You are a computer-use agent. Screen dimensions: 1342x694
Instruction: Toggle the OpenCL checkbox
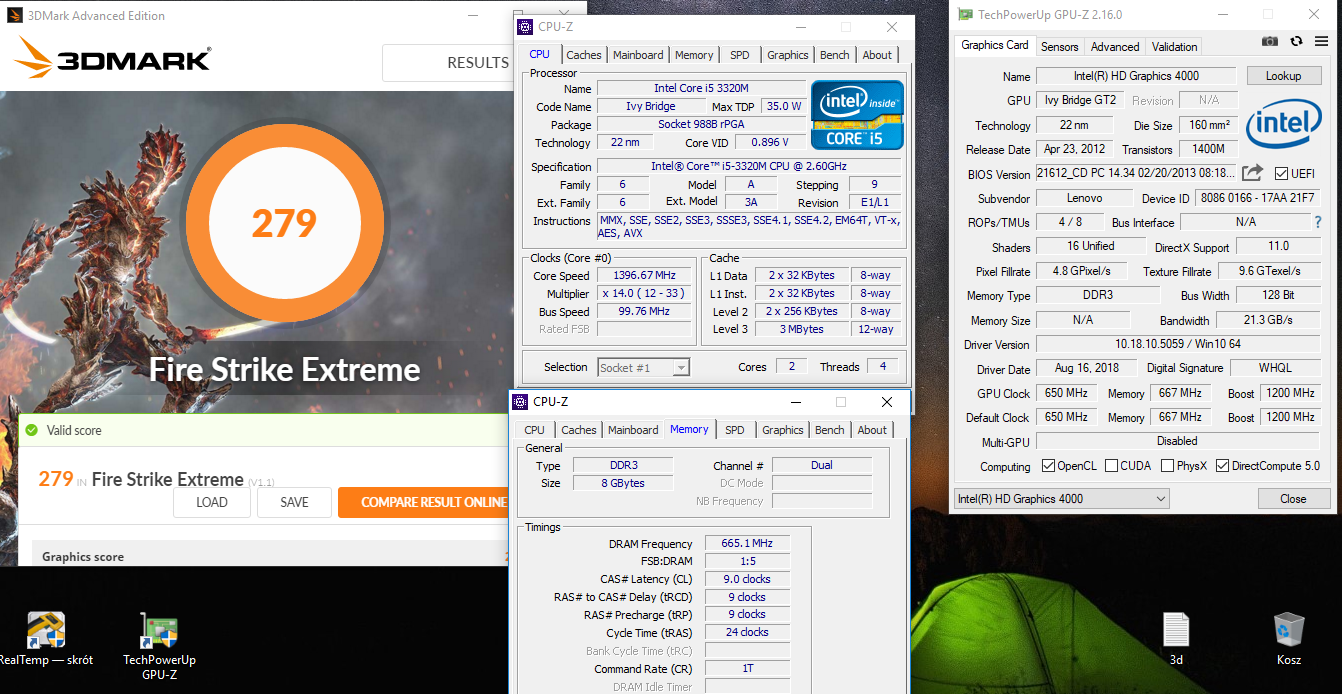click(x=1048, y=466)
